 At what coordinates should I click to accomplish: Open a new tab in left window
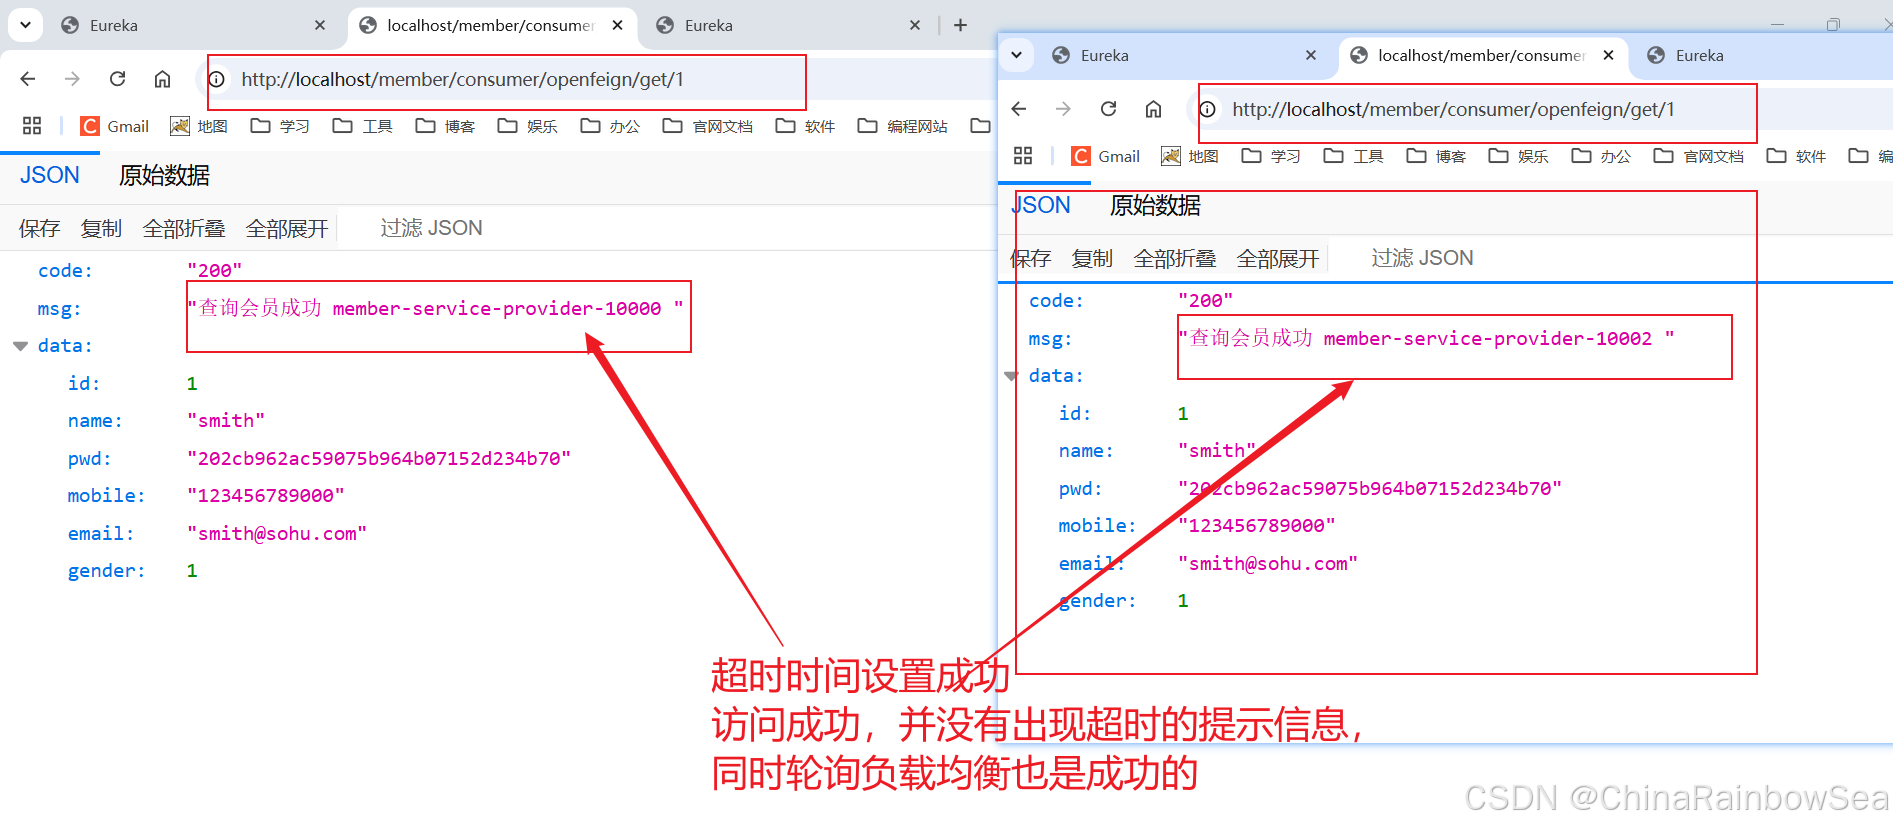960,25
